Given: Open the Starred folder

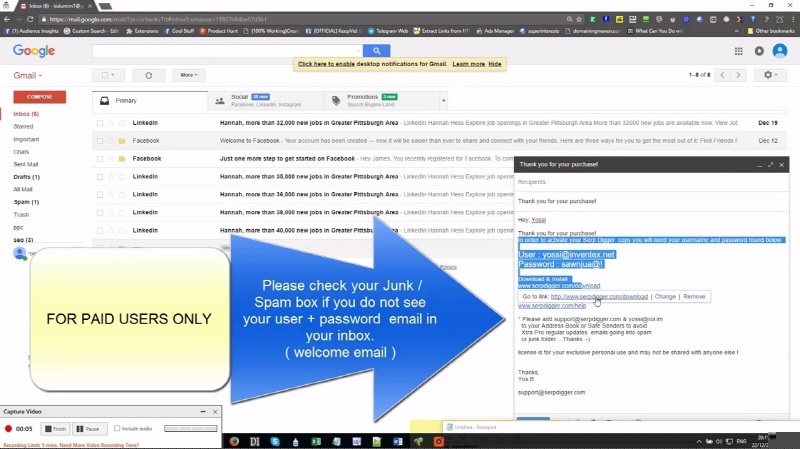Looking at the screenshot, I should coord(23,127).
